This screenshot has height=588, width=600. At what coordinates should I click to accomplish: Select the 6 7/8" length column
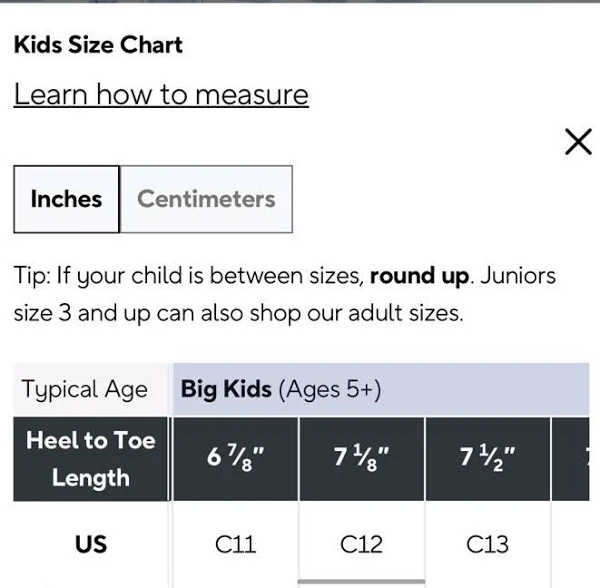(236, 459)
